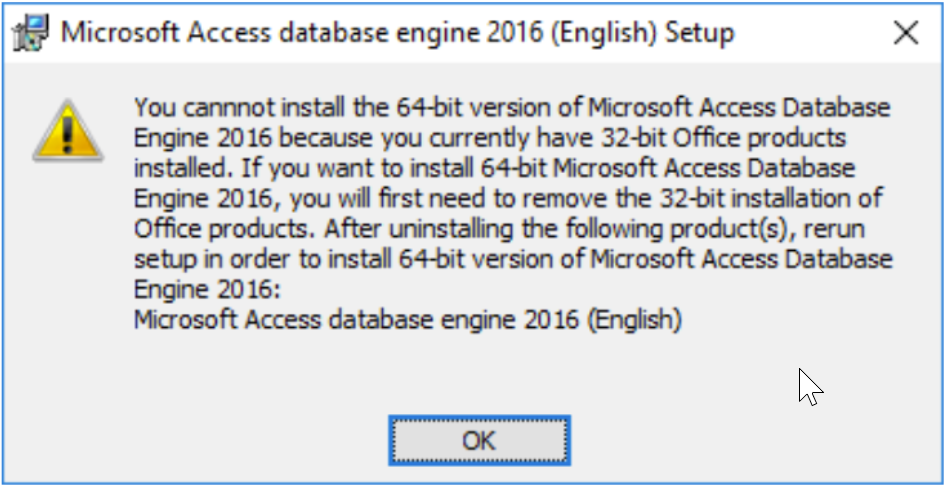
Task: Close the Setup dialog with the X
Action: pos(906,33)
